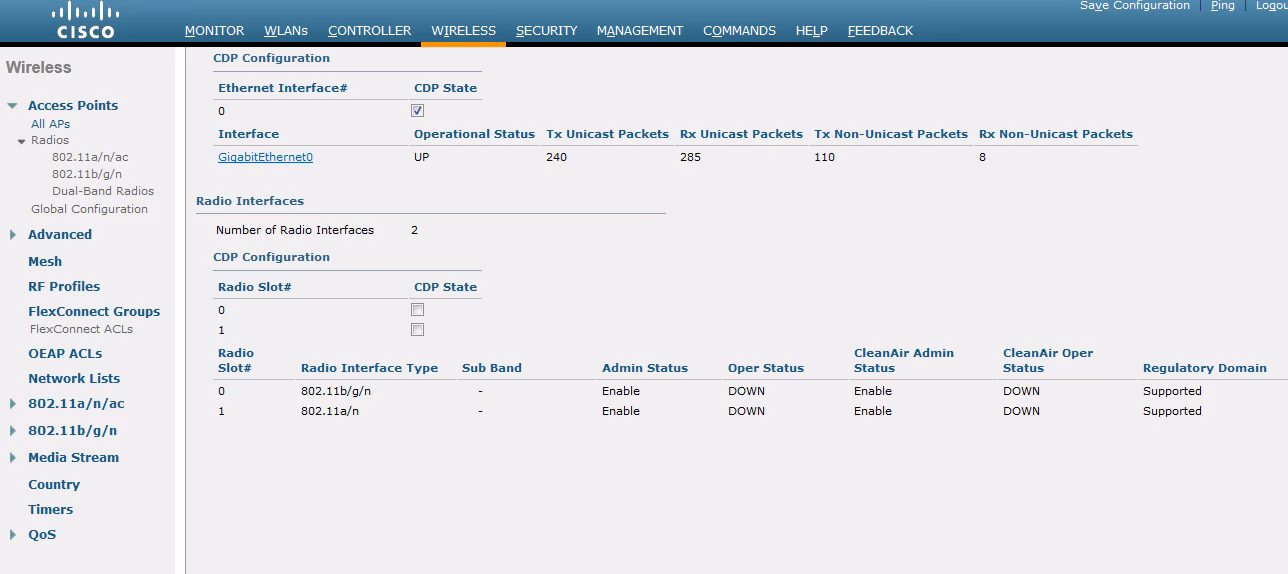Click the Ping link

[1222, 6]
